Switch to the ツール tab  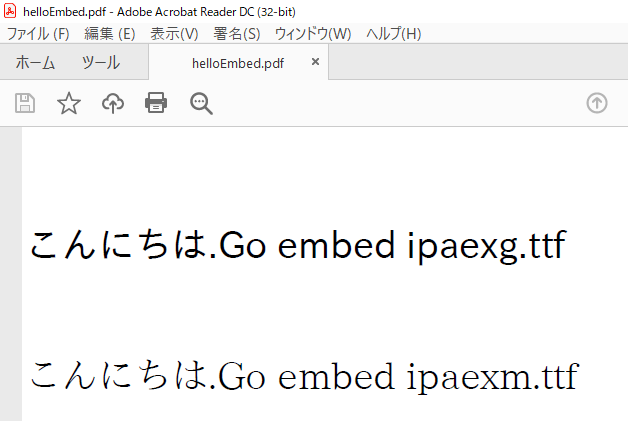[101, 63]
